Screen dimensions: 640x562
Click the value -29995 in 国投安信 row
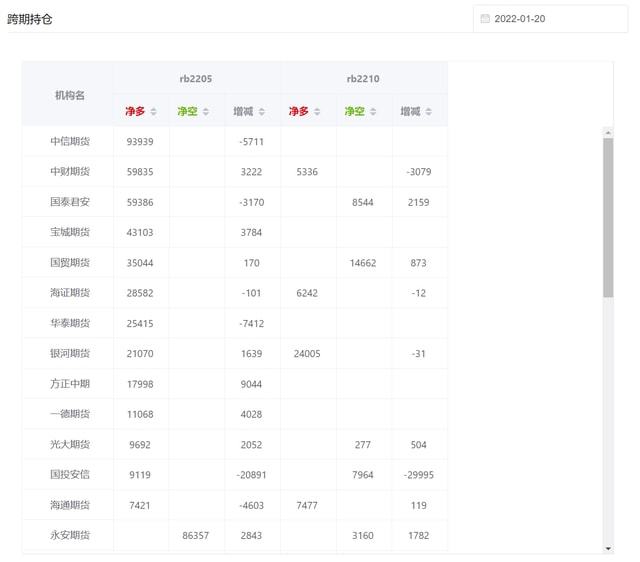[419, 475]
